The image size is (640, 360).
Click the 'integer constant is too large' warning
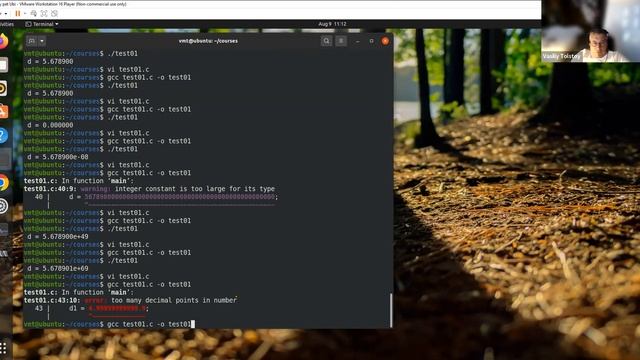click(195, 189)
